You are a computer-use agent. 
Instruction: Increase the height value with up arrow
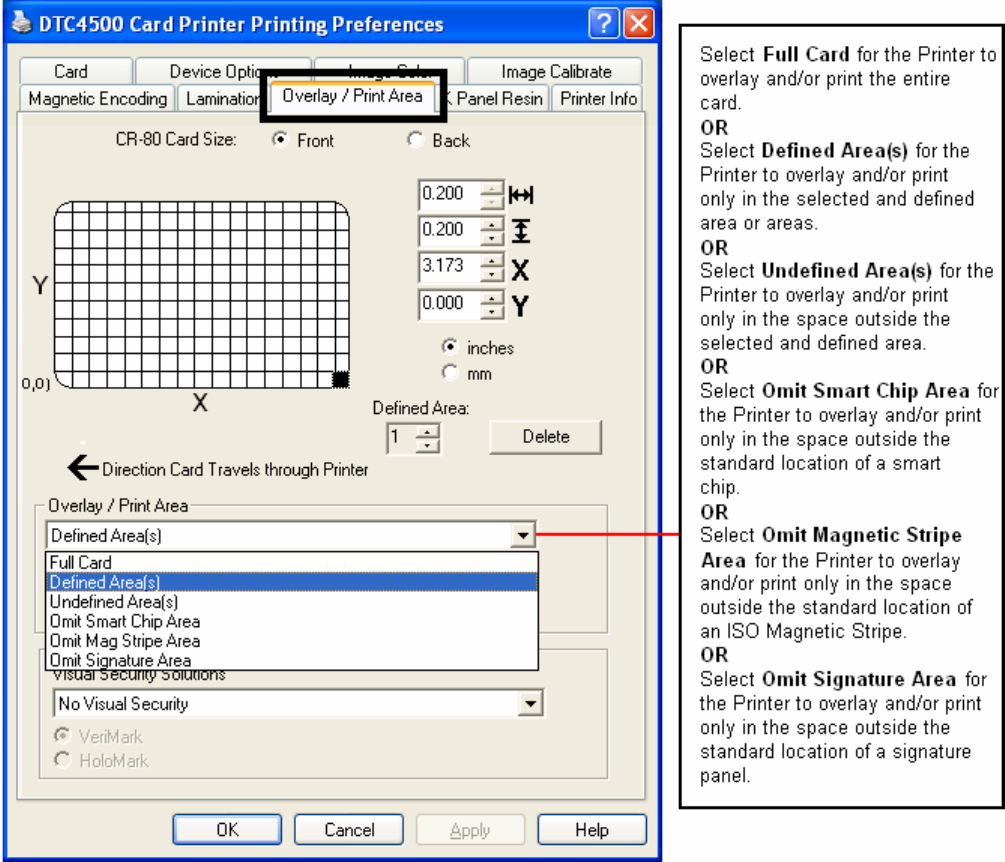(492, 224)
